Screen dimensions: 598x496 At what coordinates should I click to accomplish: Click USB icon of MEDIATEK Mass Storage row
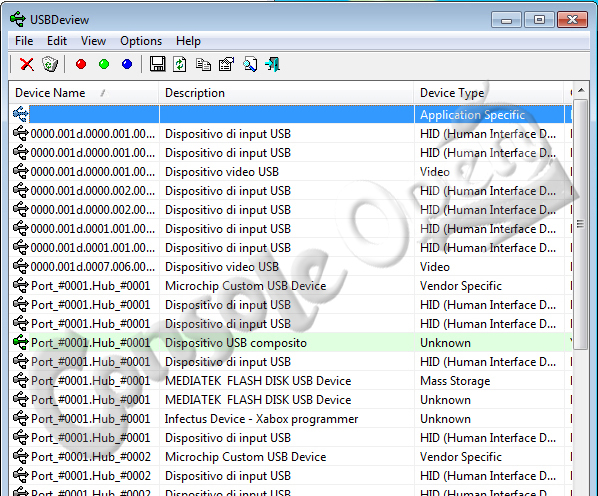point(21,380)
